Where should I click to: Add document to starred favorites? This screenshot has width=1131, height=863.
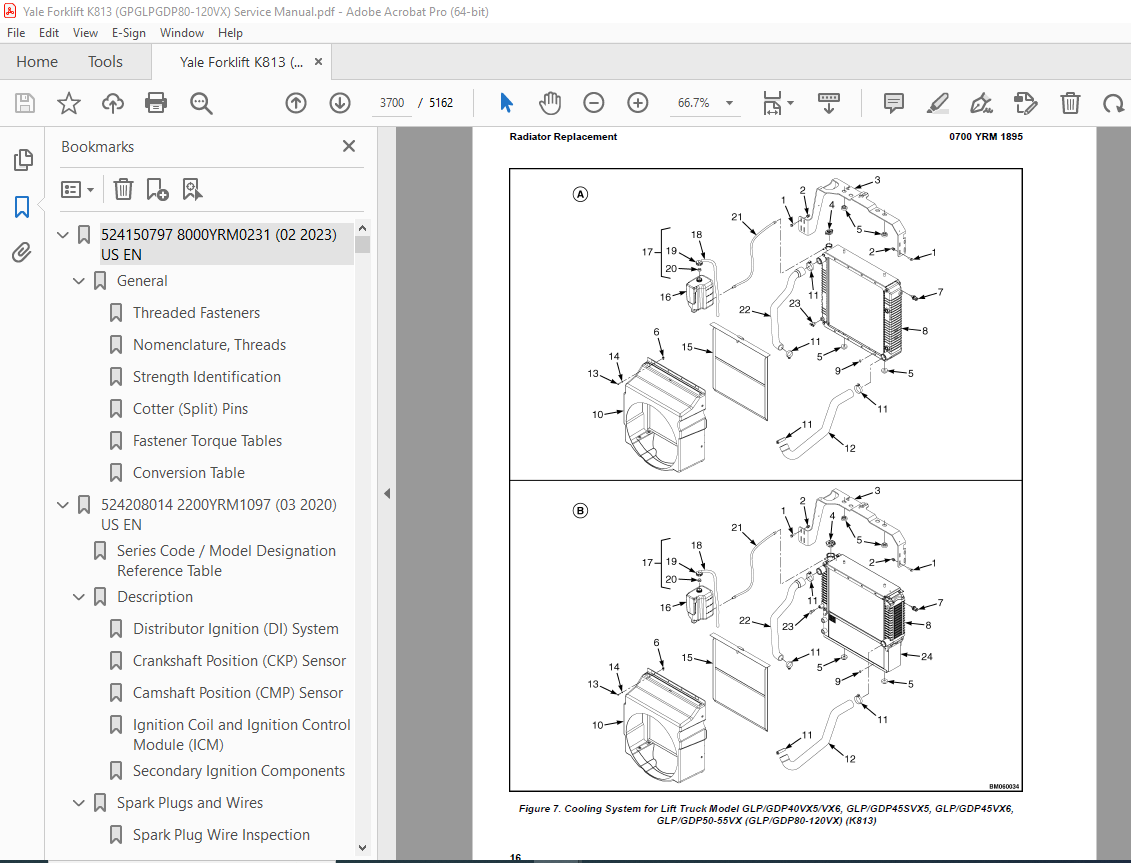pos(69,103)
